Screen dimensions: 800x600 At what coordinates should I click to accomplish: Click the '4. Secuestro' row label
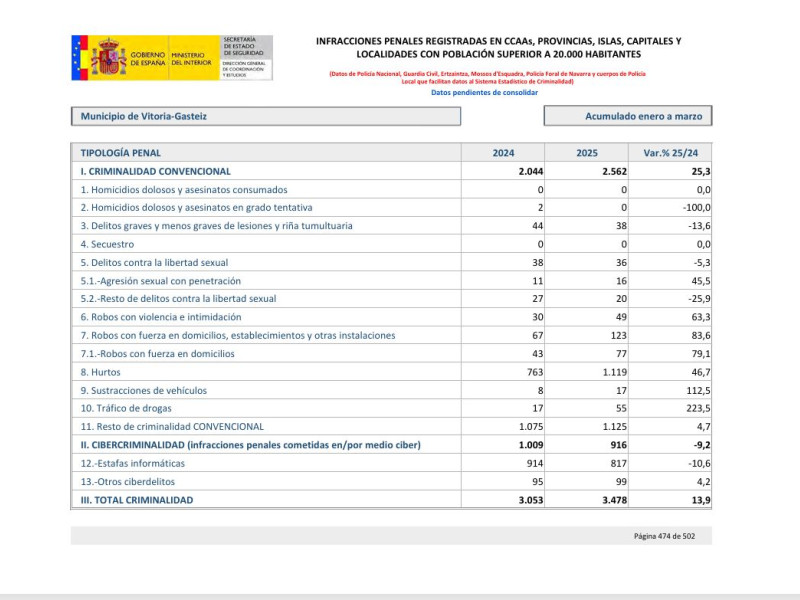coord(107,244)
